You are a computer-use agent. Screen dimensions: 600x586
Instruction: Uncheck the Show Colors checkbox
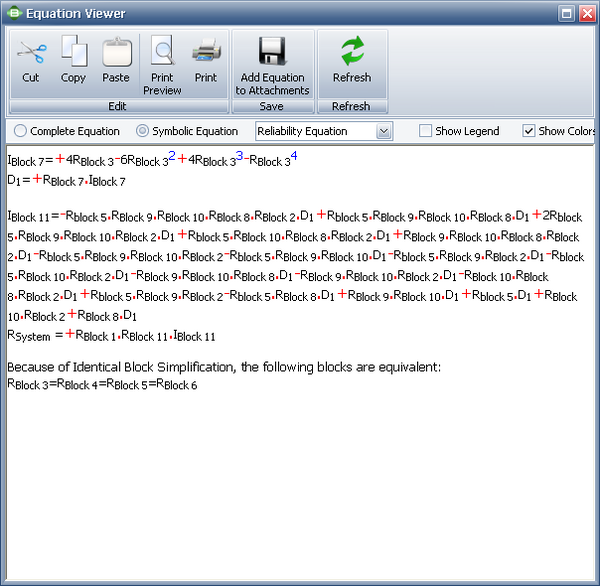[529, 131]
